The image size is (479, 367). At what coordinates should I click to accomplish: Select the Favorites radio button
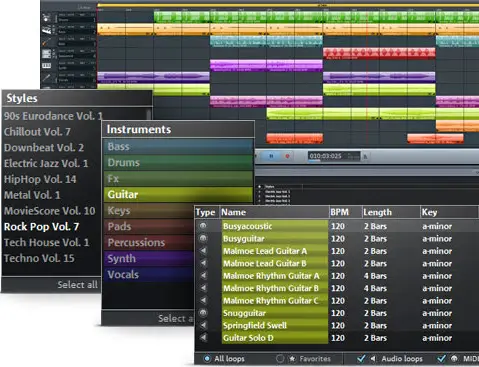(280, 359)
